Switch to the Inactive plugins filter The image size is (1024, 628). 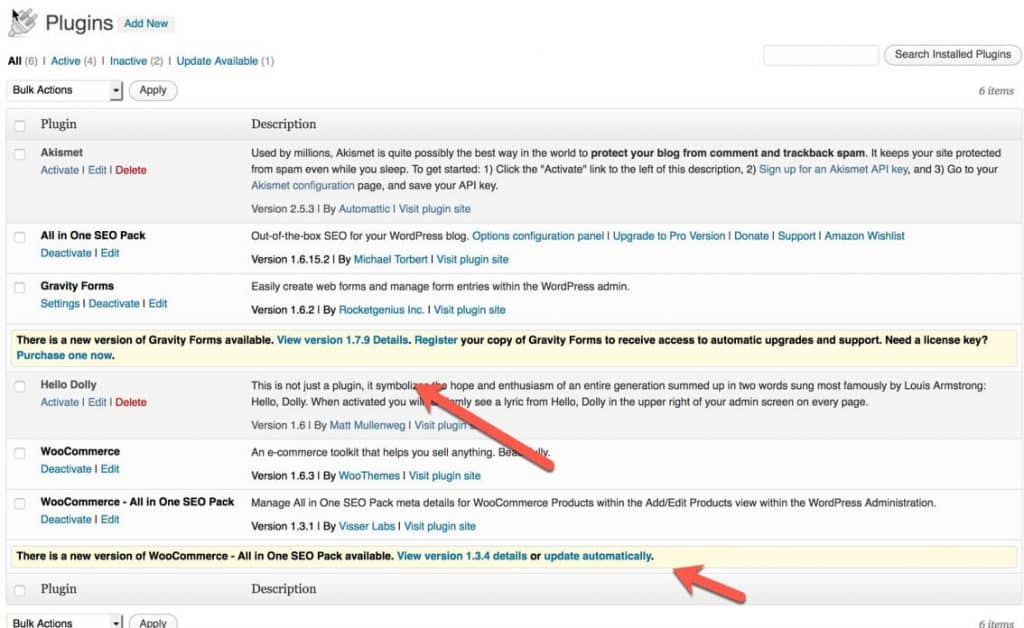129,60
